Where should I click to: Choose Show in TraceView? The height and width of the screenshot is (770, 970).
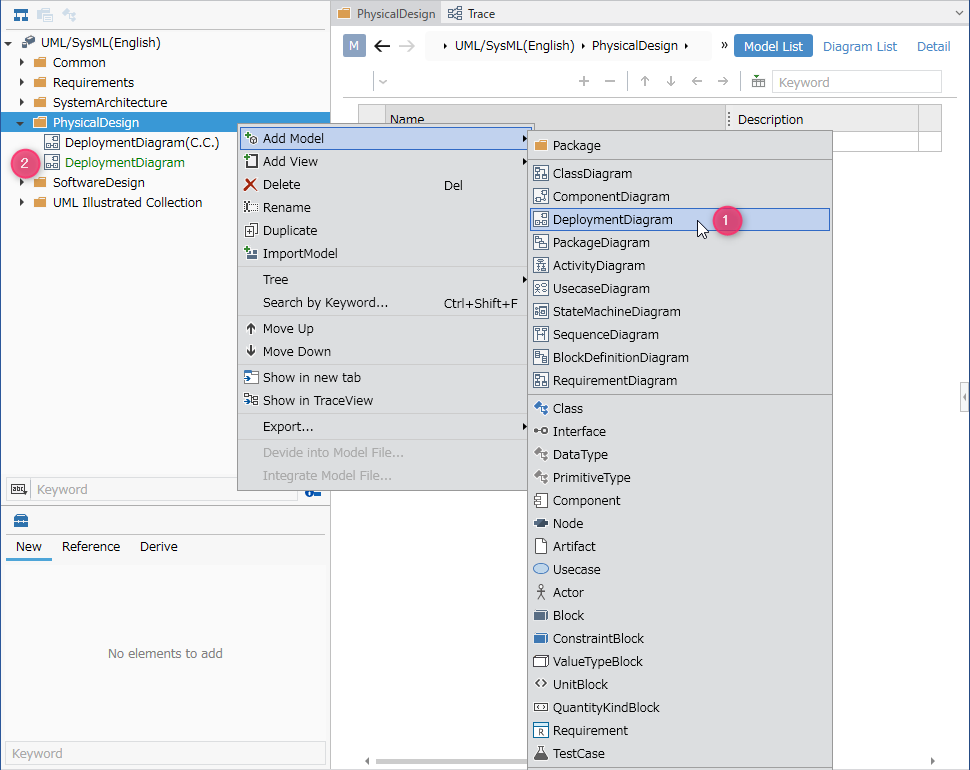pyautogui.click(x=384, y=400)
